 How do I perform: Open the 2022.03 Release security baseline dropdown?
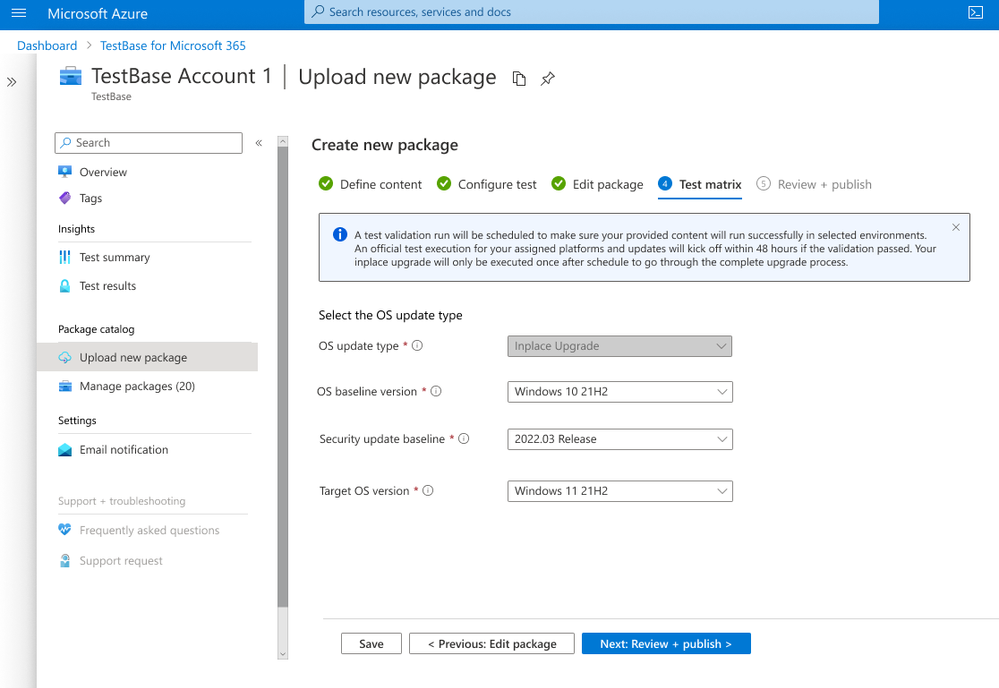click(x=620, y=439)
